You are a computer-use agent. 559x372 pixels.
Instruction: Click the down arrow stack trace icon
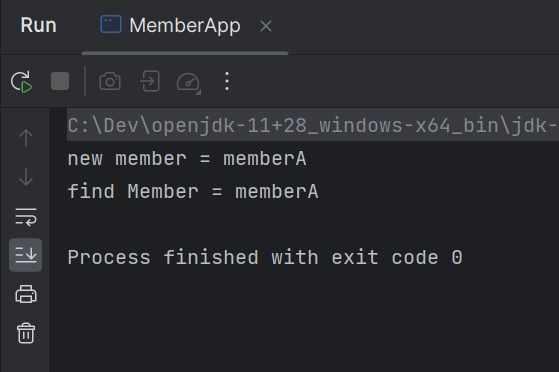click(x=26, y=177)
